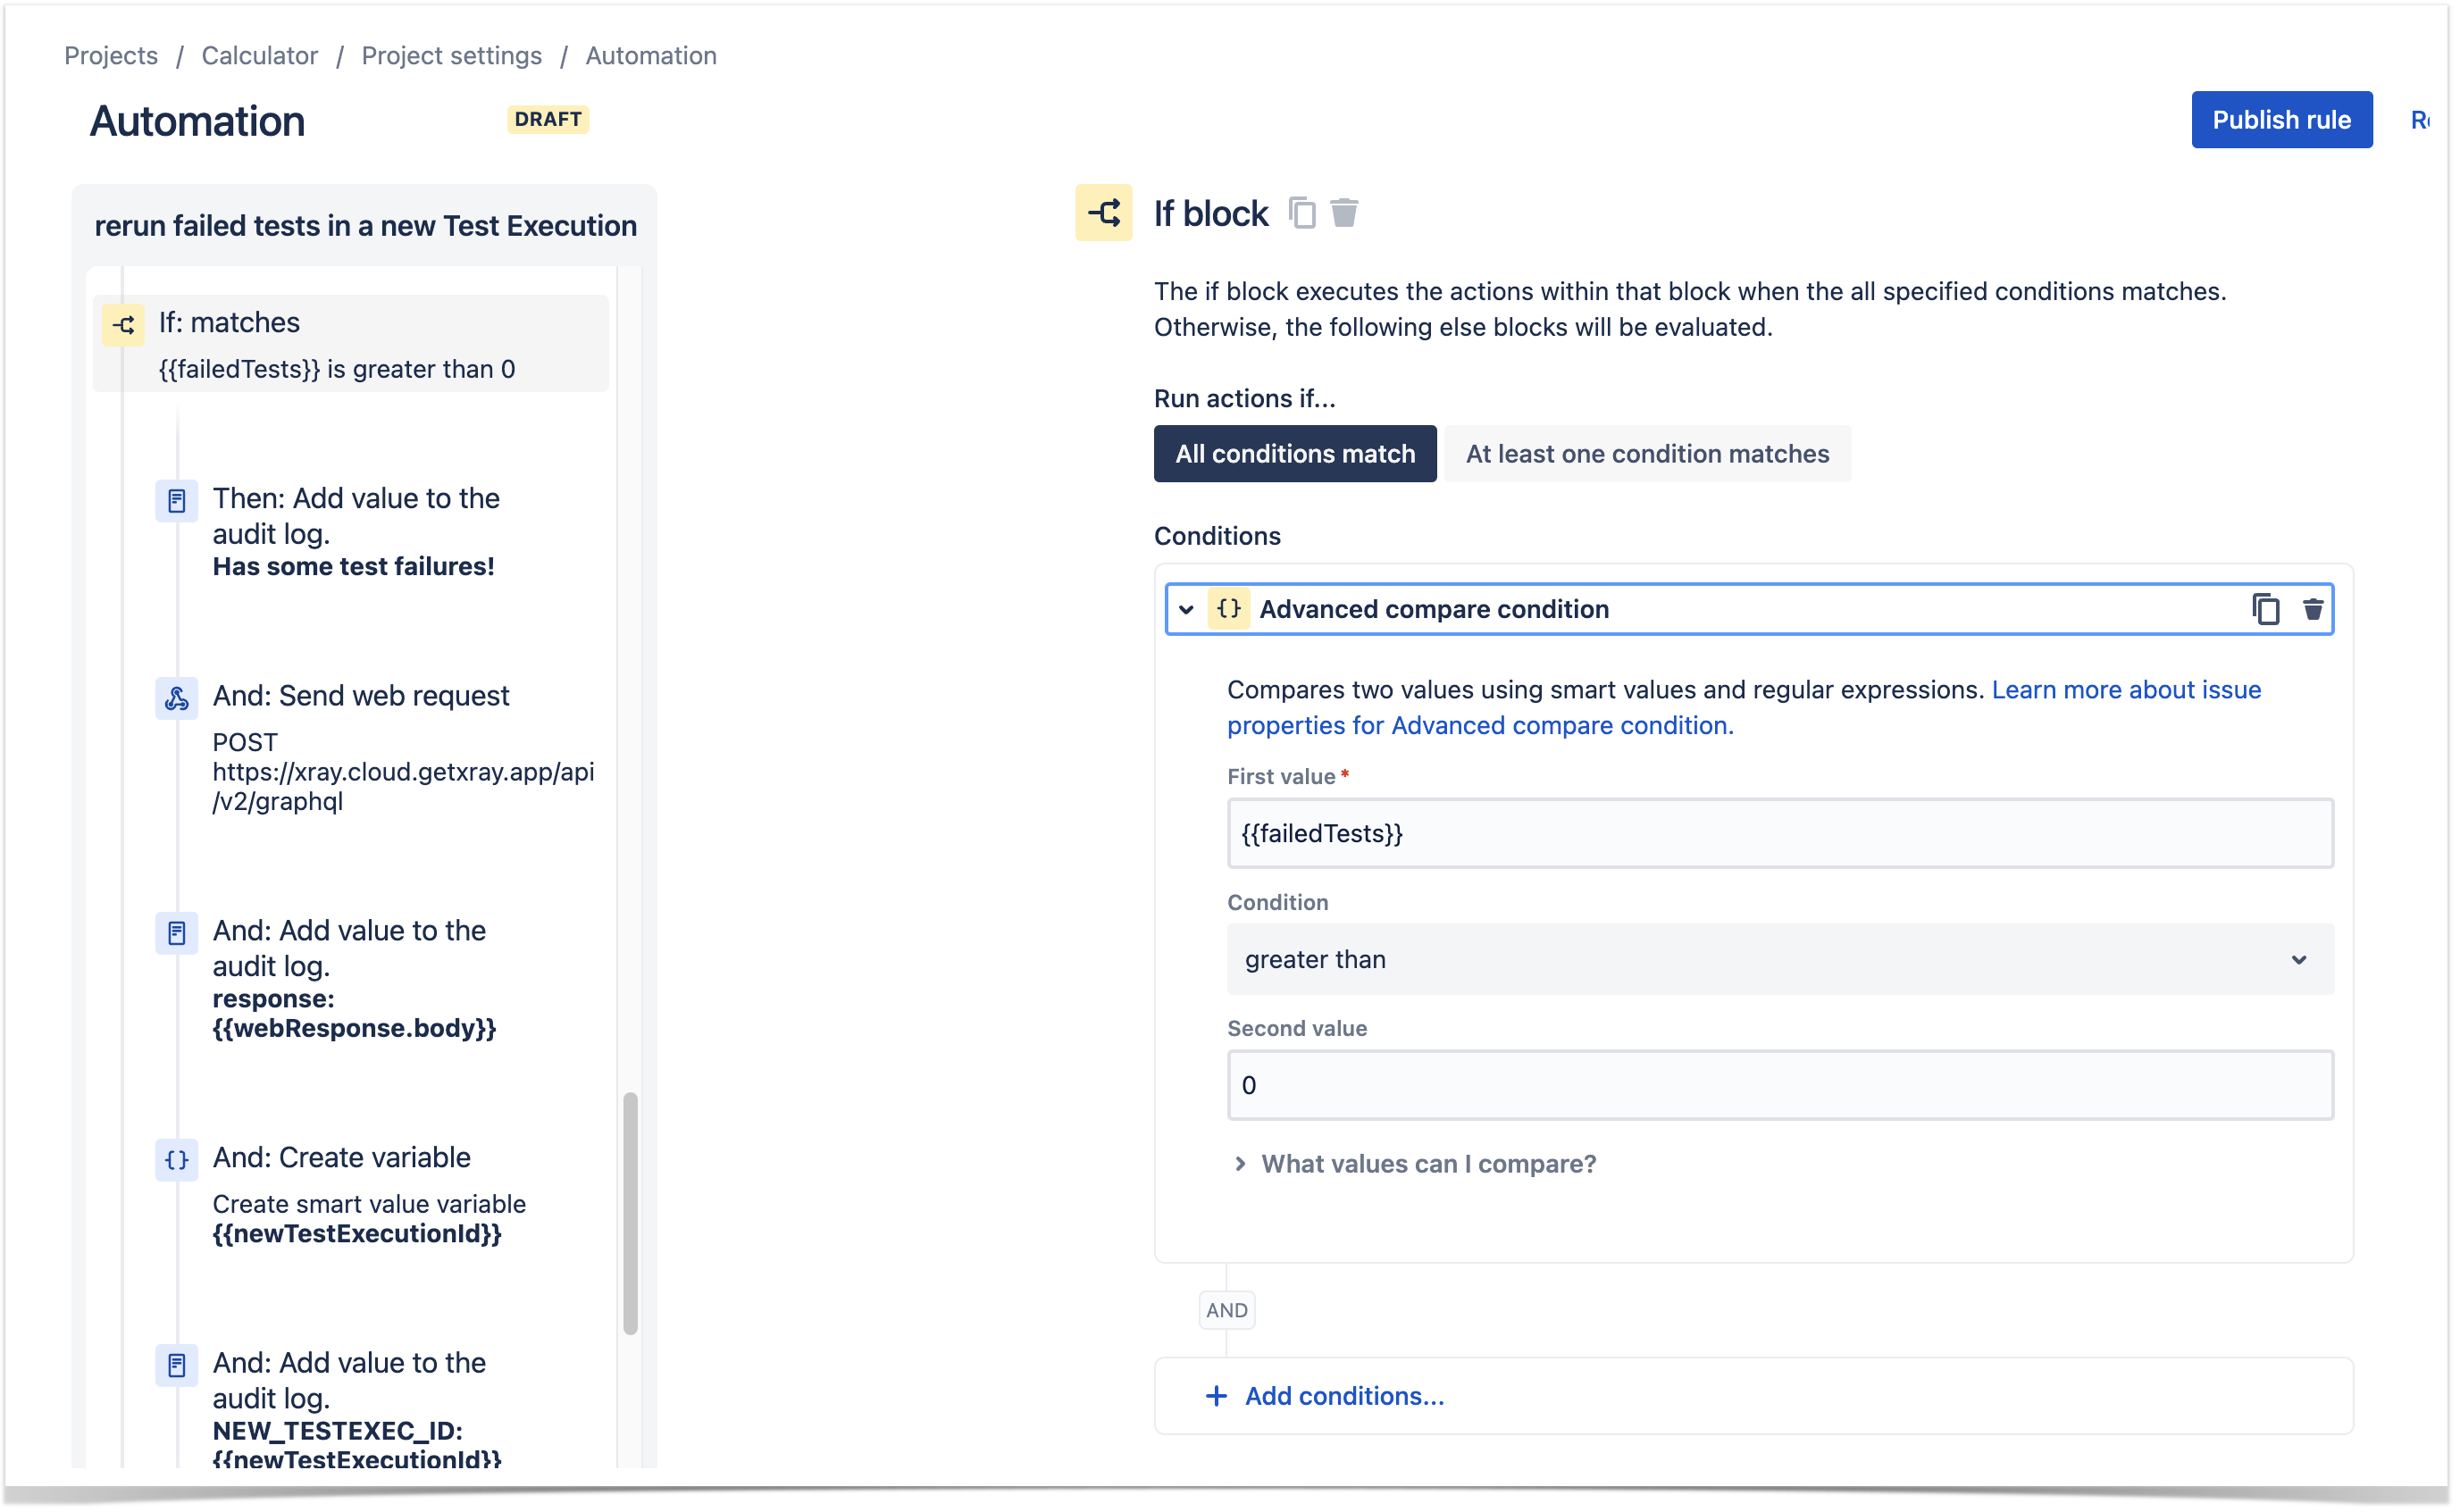This screenshot has height=1512, width=2460.
Task: Select All conditions match option
Action: (x=1295, y=454)
